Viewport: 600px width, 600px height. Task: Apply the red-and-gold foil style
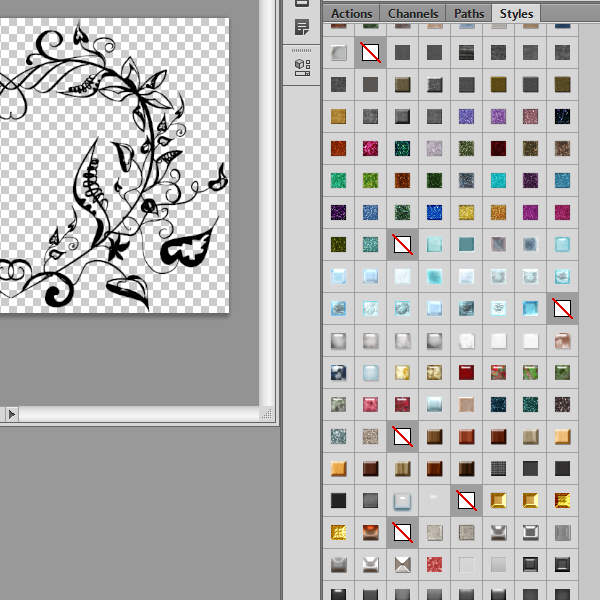pyautogui.click(x=562, y=501)
